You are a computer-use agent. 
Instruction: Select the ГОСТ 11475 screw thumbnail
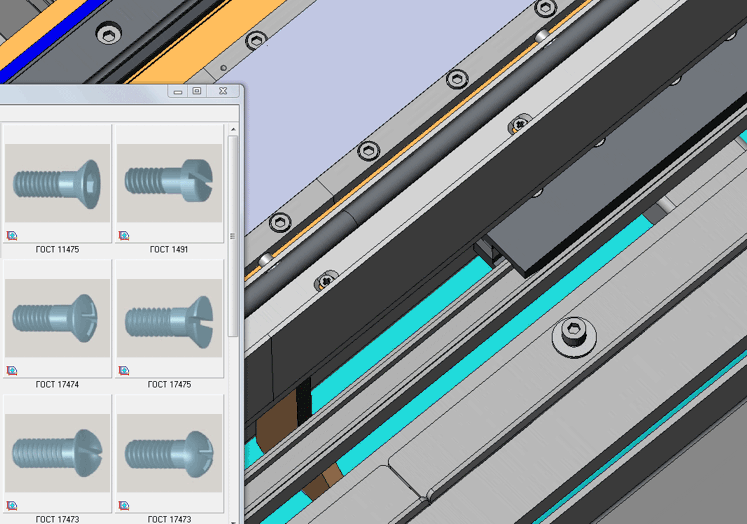point(57,184)
